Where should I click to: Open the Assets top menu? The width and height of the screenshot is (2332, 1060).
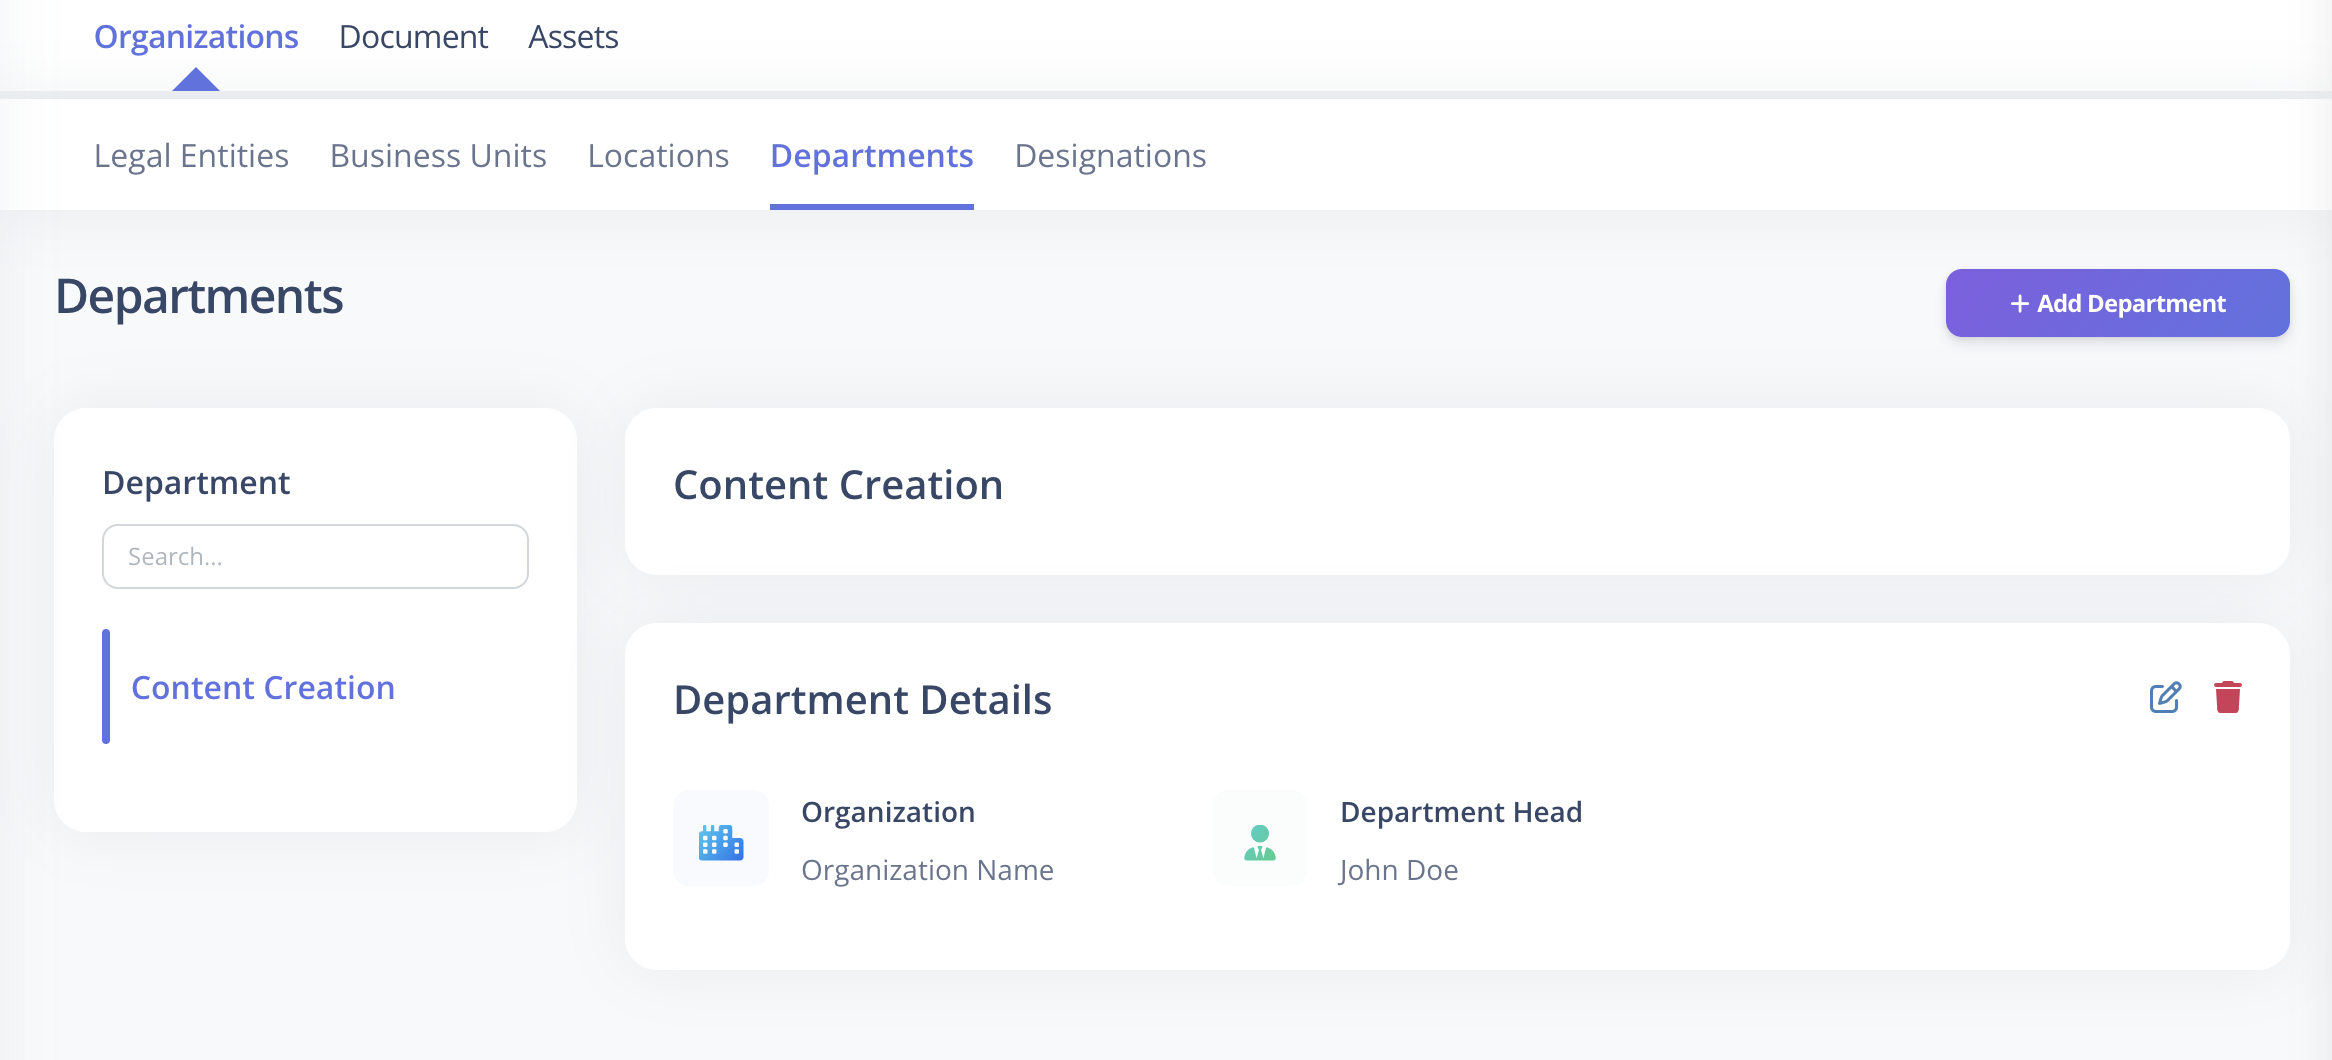coord(573,37)
